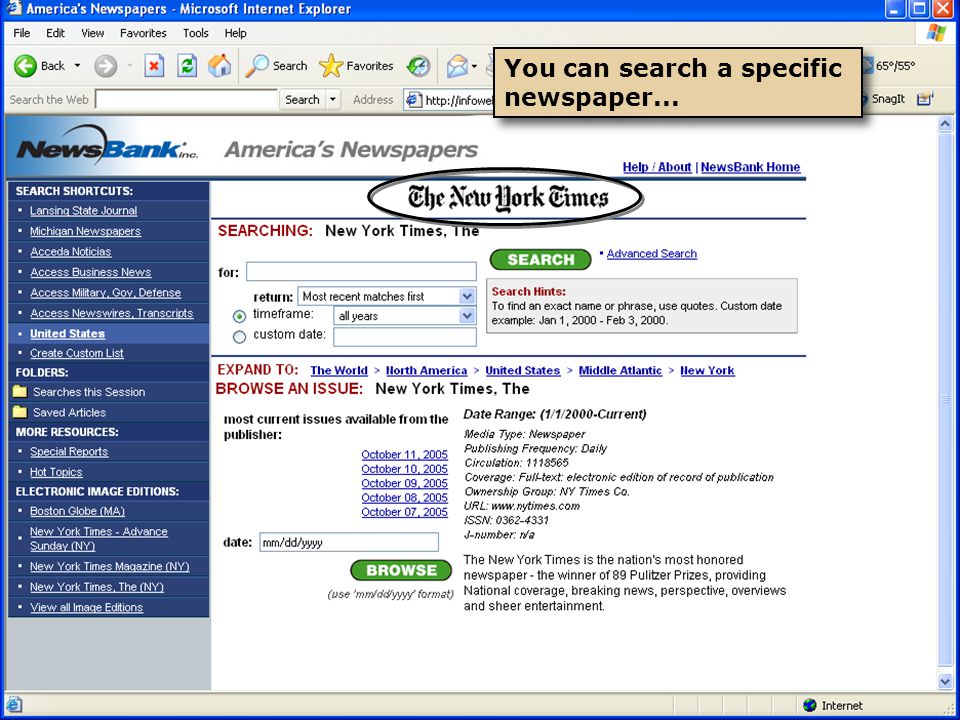Open Acceda Noticias shortcut

tap(70, 252)
